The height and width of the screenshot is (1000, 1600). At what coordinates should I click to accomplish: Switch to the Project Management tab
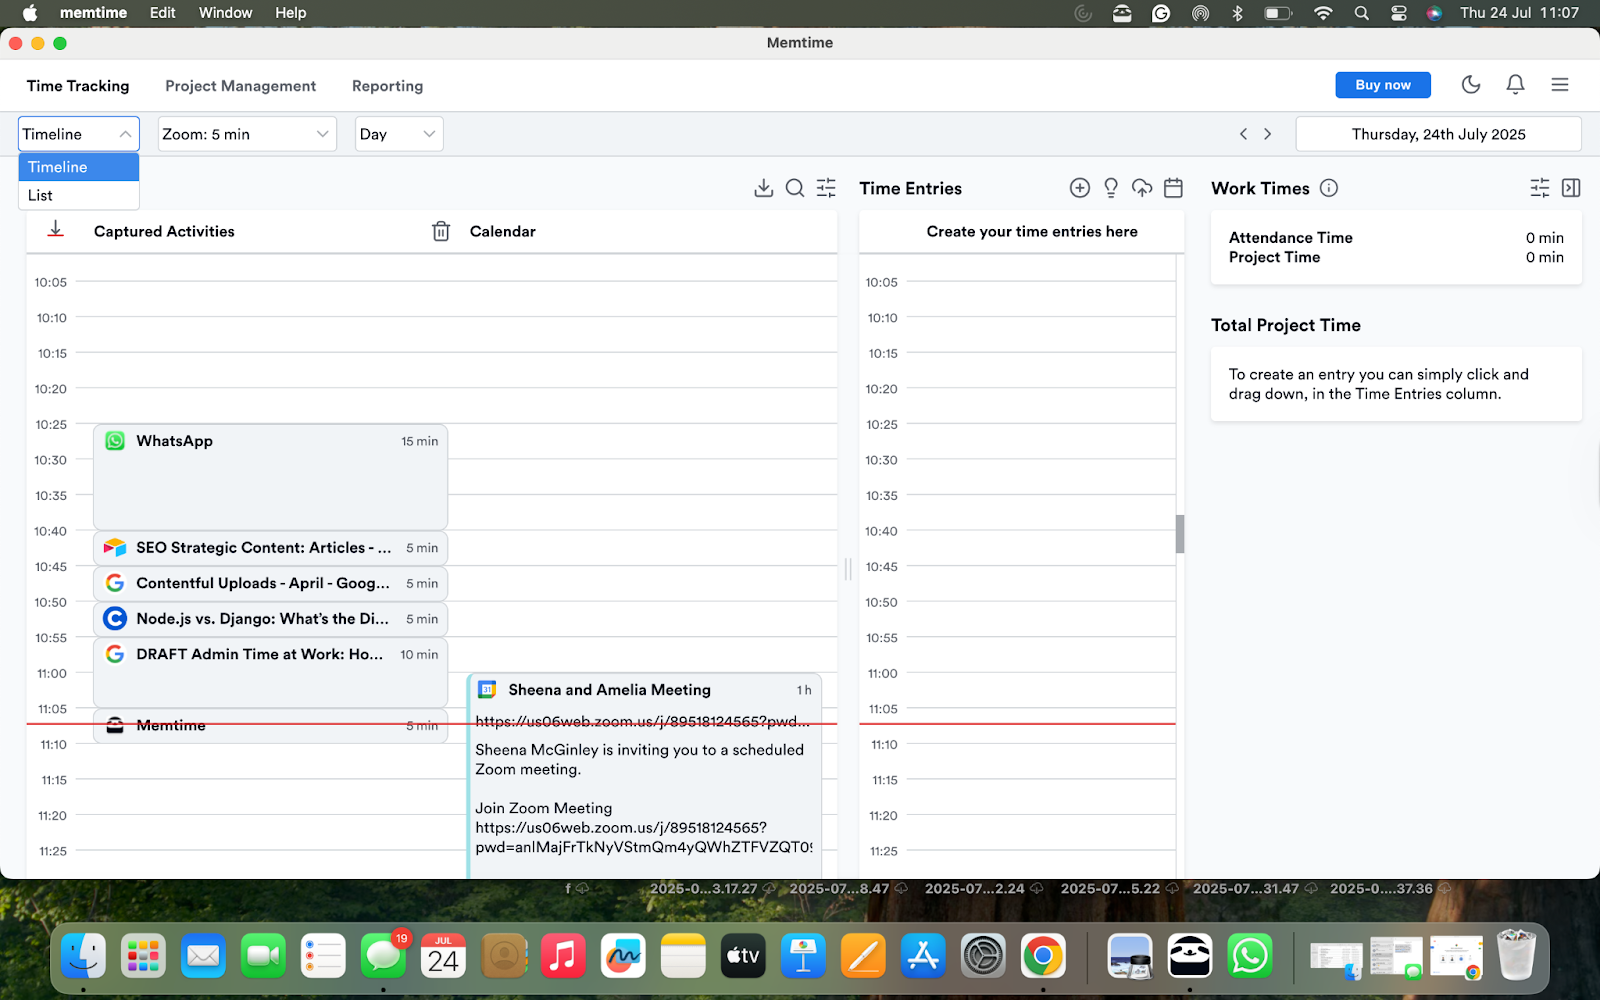tap(240, 86)
